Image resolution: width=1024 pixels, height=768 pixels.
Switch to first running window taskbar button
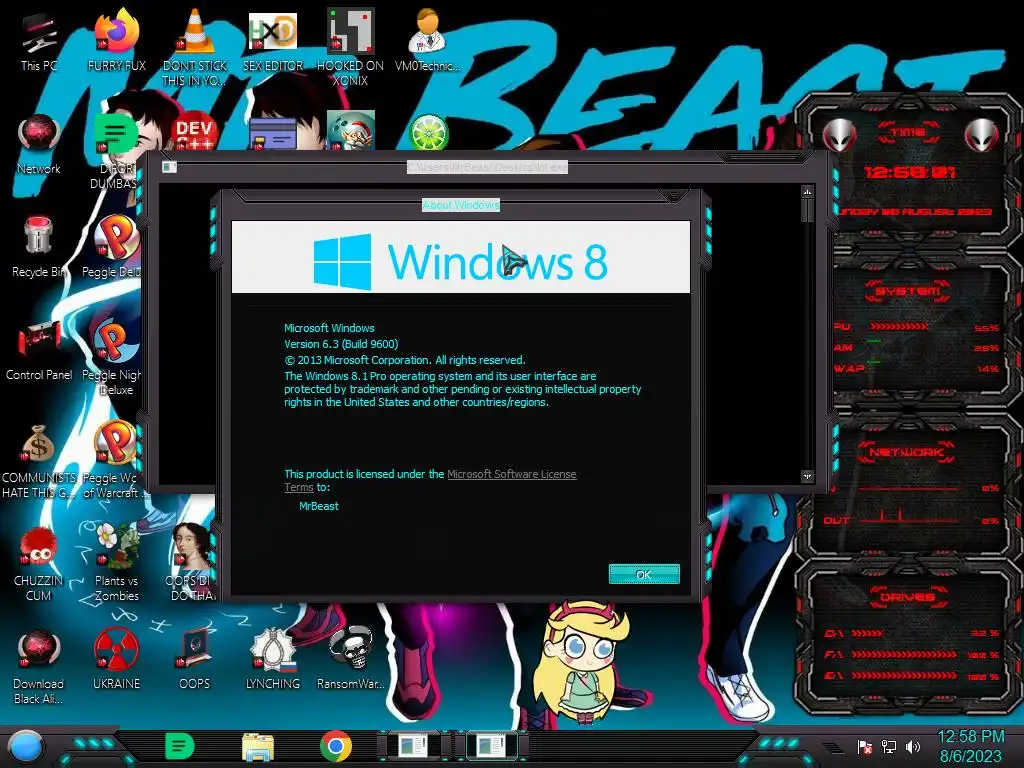point(413,746)
